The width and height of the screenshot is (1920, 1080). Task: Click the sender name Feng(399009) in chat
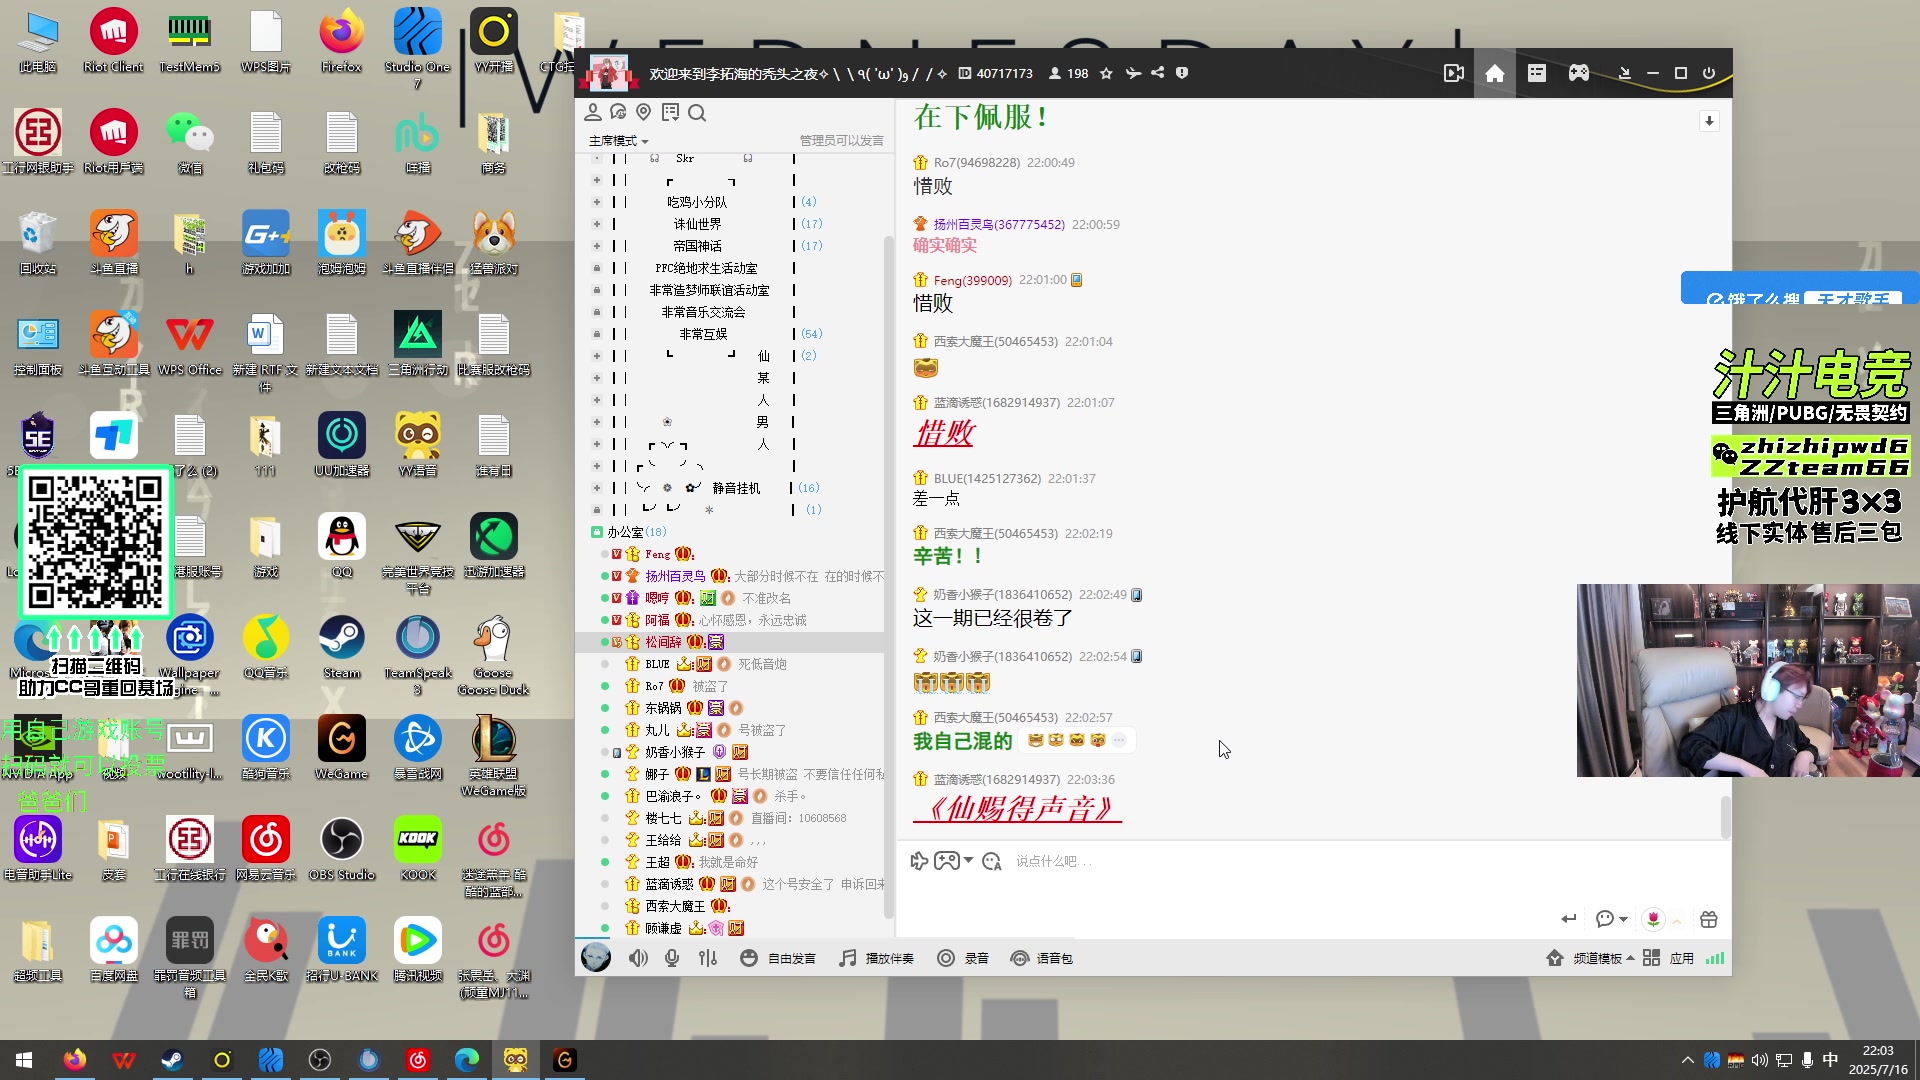point(972,280)
